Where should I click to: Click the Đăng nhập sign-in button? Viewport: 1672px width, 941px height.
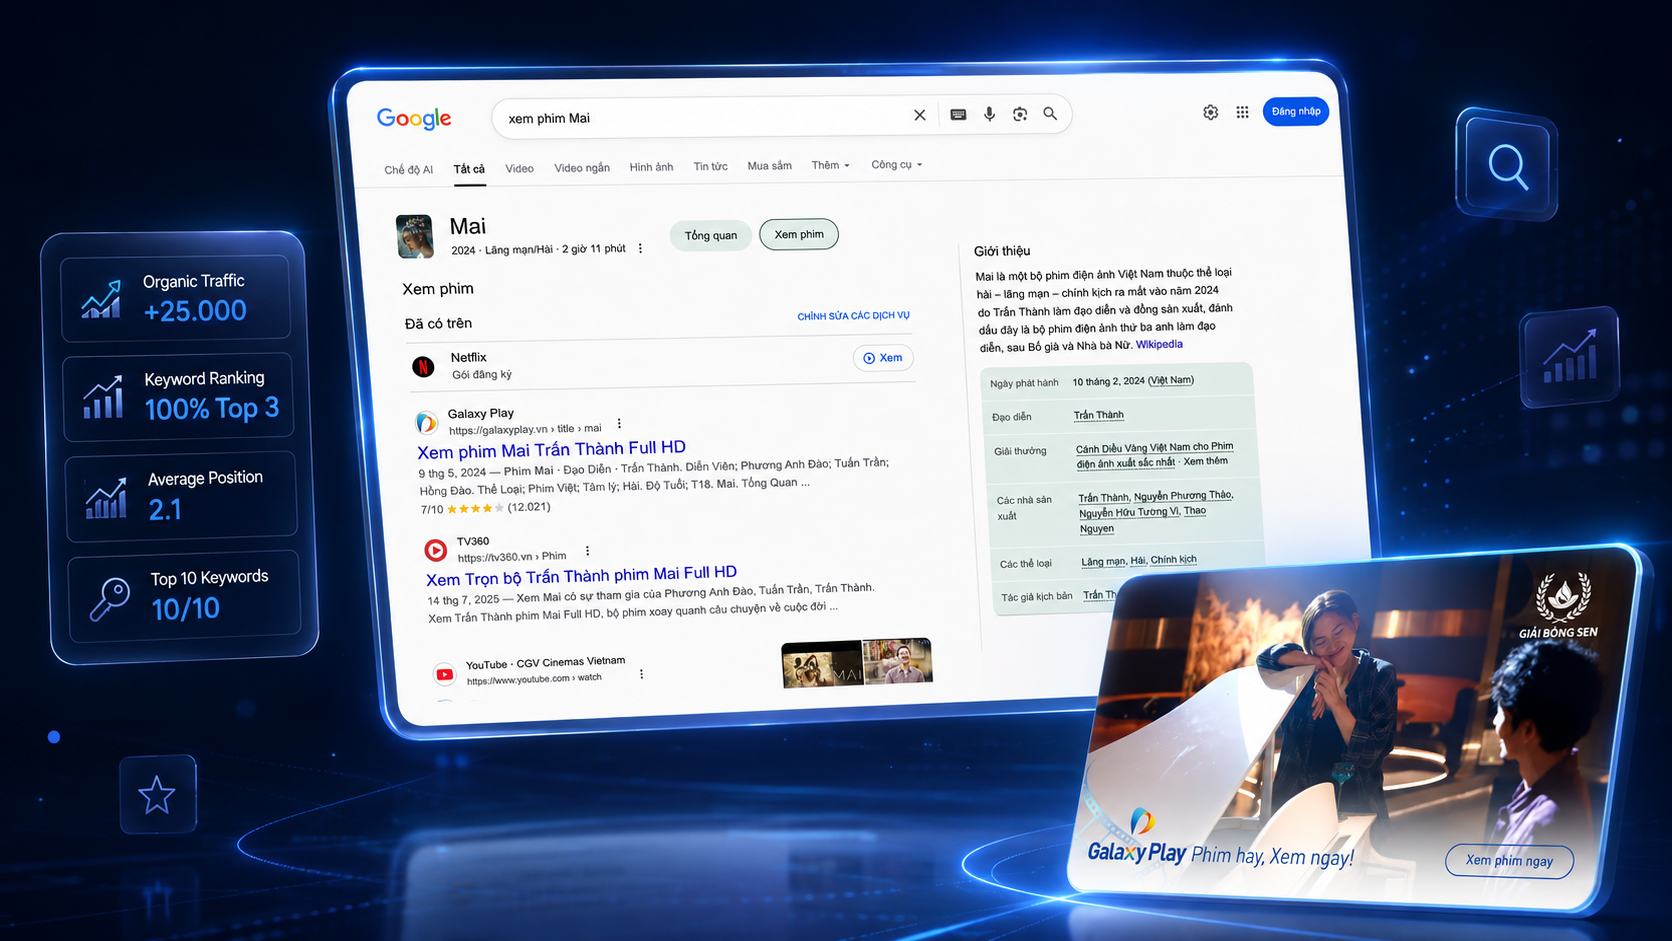click(x=1296, y=111)
